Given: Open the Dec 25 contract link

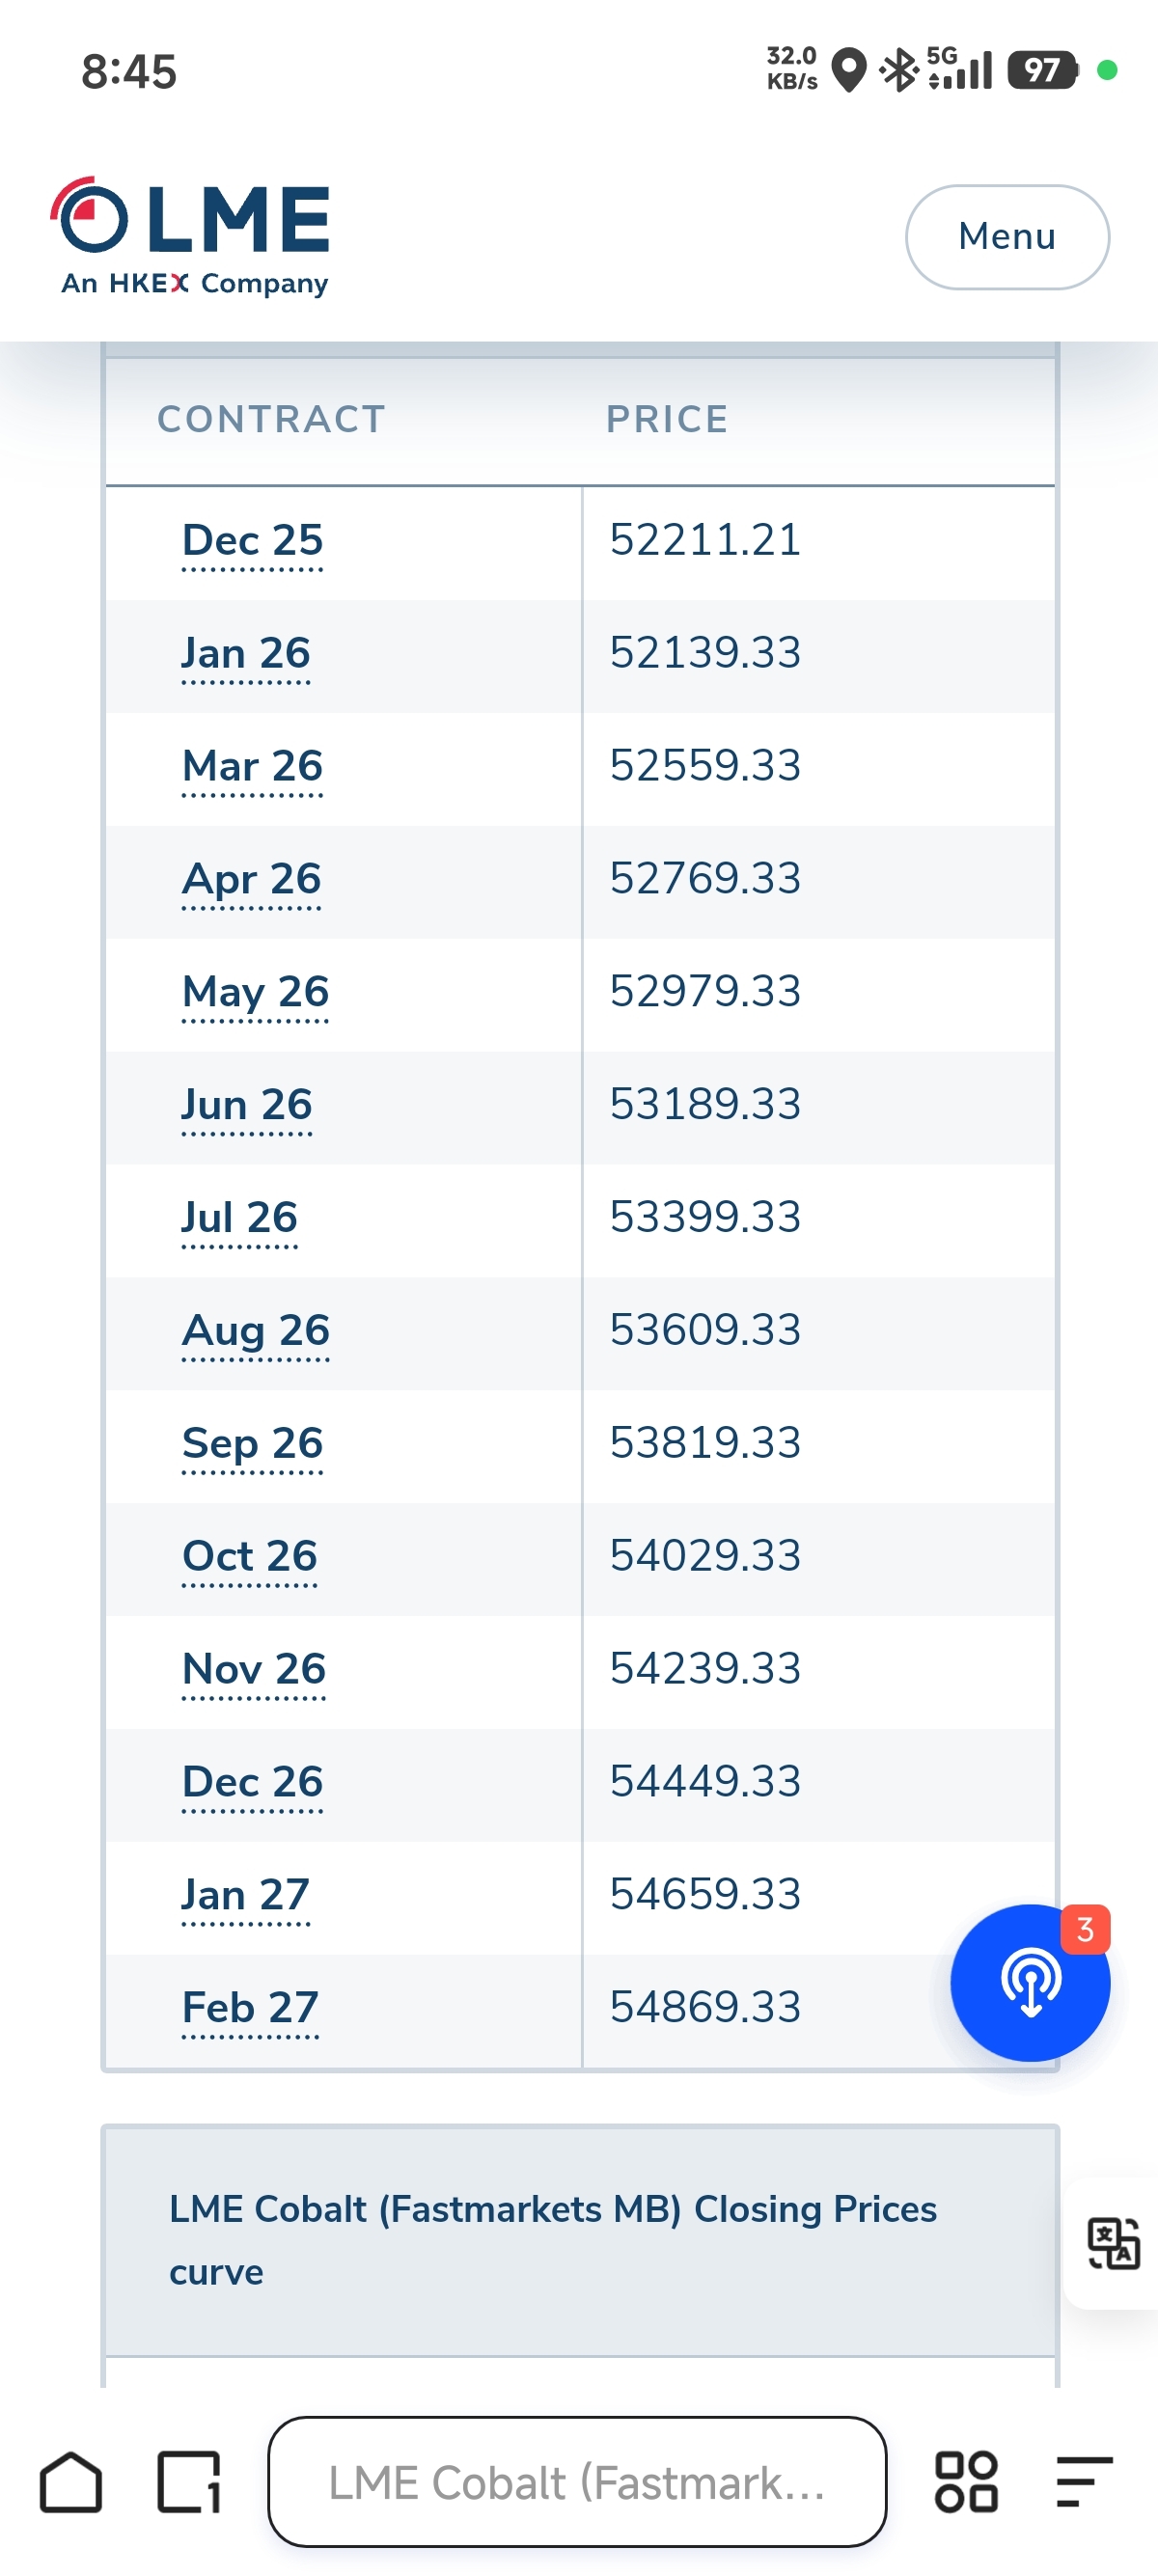Looking at the screenshot, I should (252, 541).
